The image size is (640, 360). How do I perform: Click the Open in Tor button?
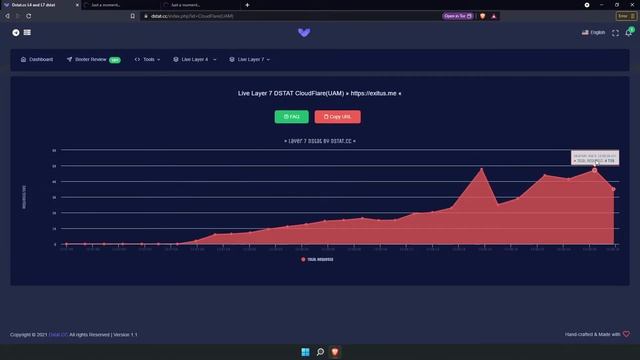(x=458, y=16)
